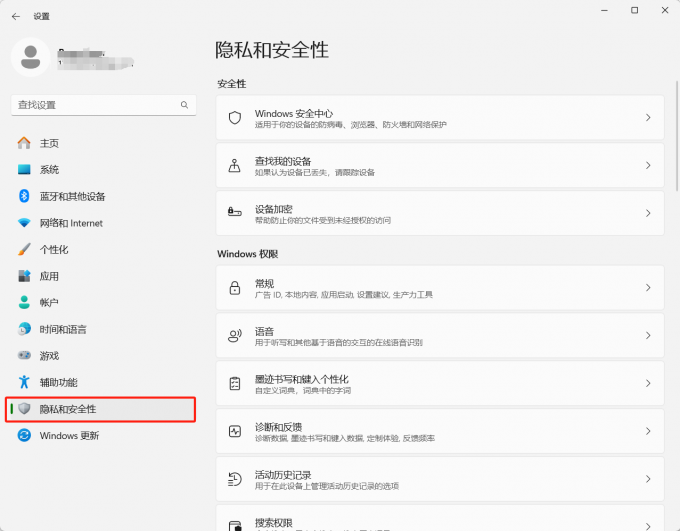Open 常规 title text
Screen dimensions: 680x531
coord(264,284)
